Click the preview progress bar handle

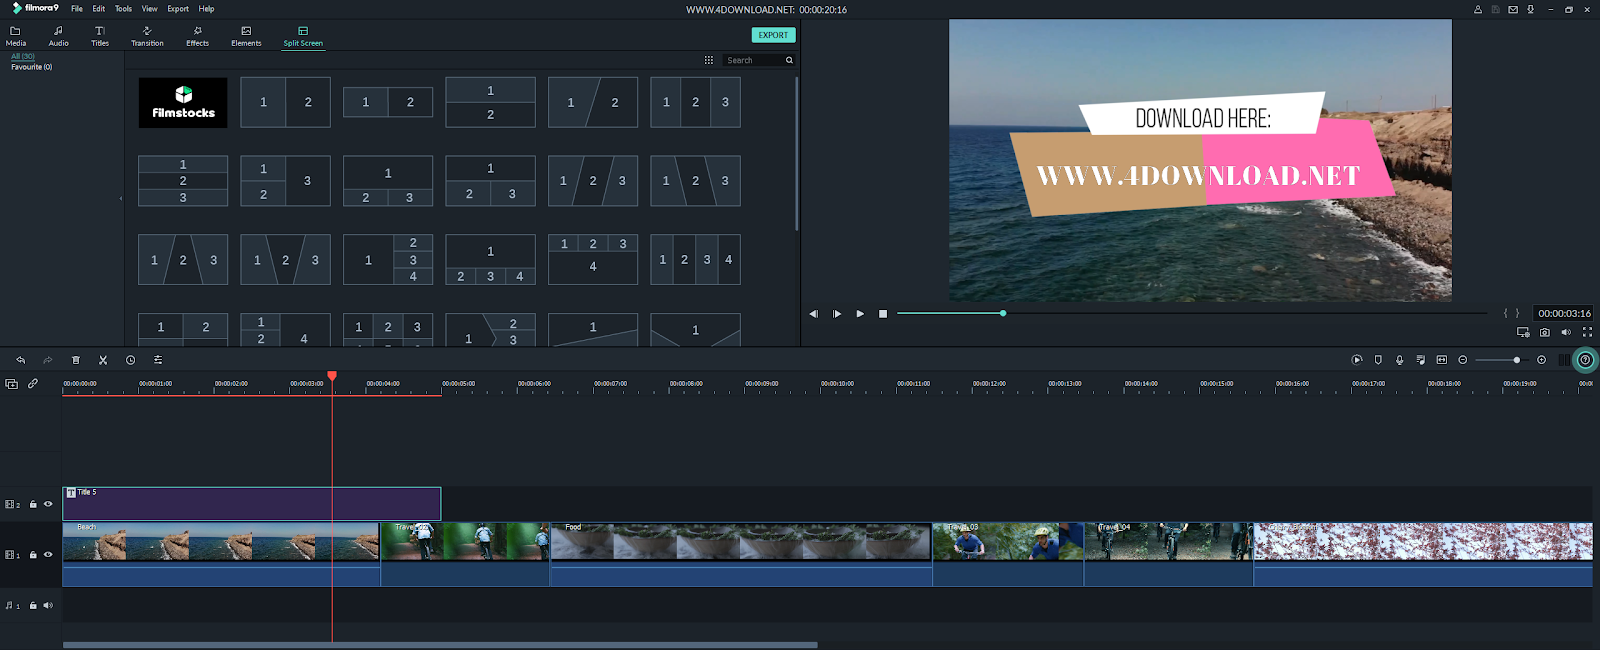pyautogui.click(x=1003, y=313)
